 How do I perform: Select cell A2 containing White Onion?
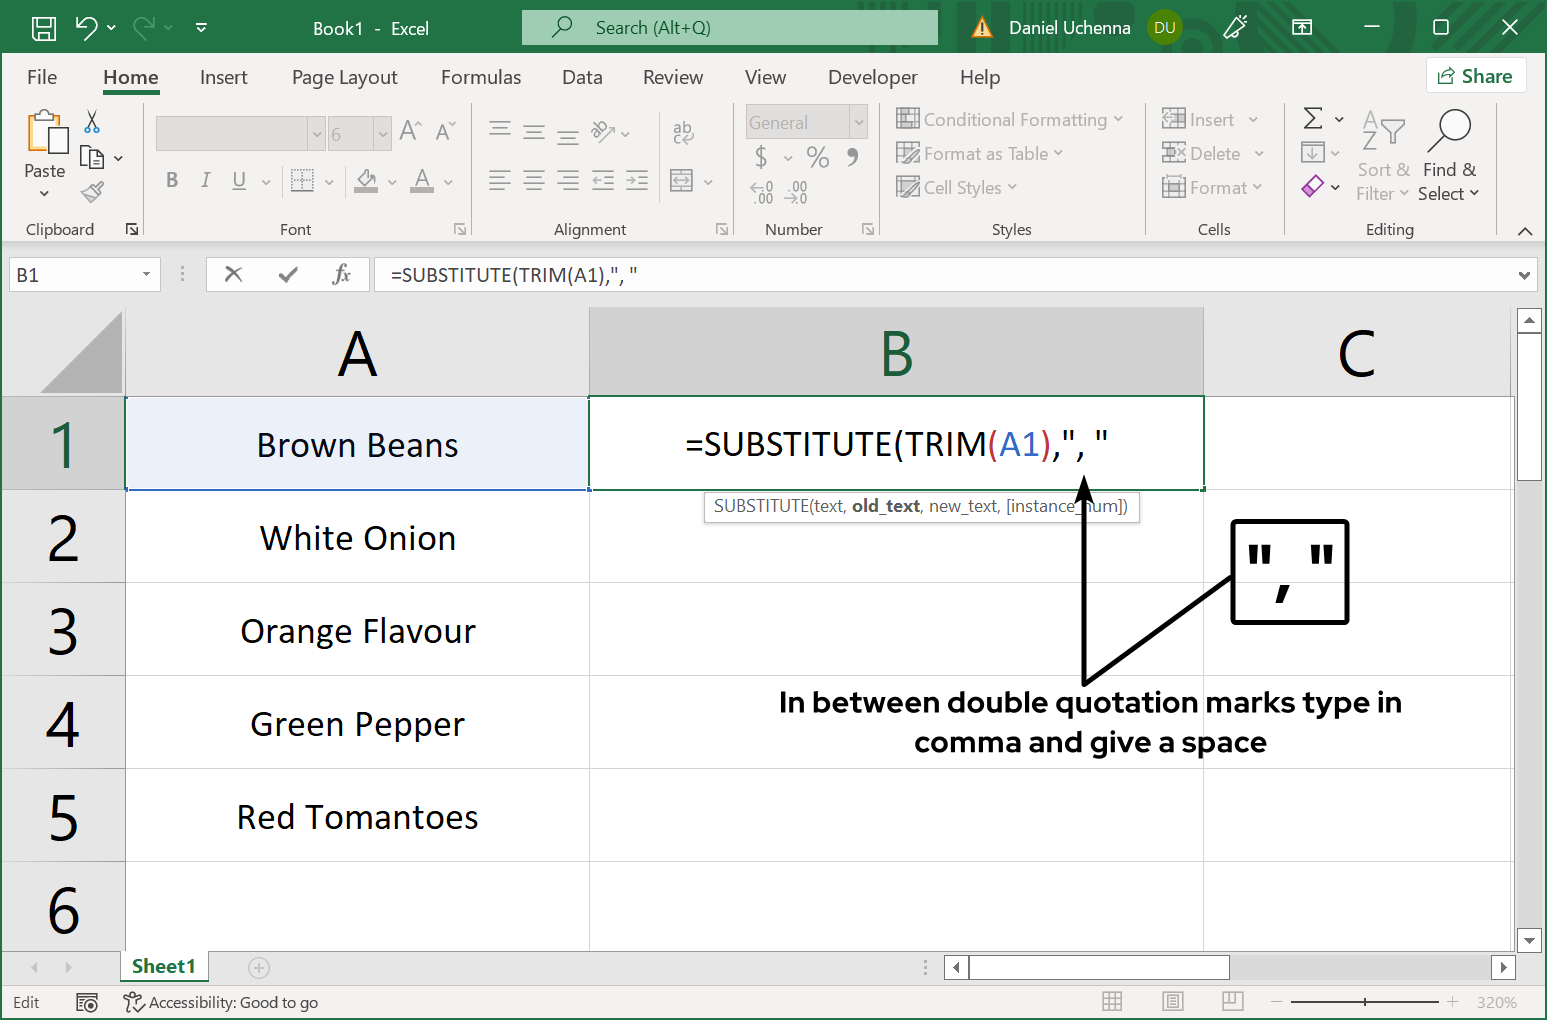pyautogui.click(x=357, y=538)
